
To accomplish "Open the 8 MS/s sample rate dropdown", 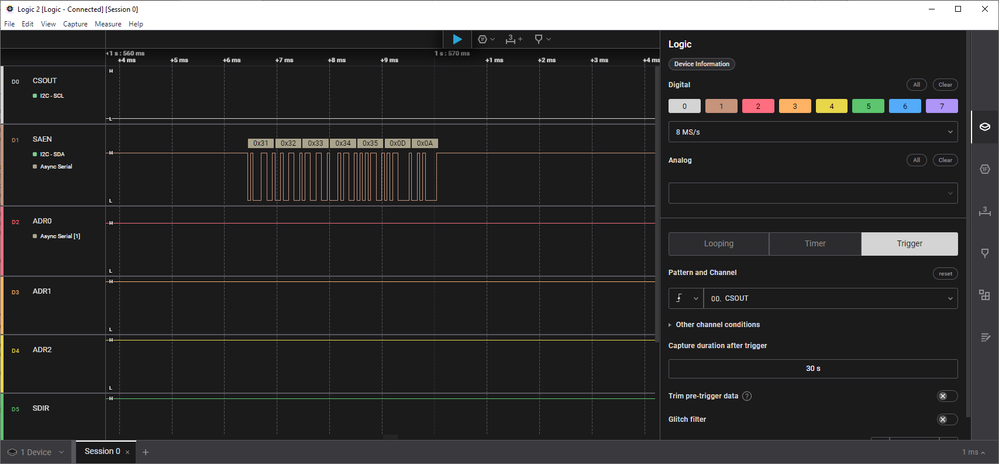I will pos(813,132).
